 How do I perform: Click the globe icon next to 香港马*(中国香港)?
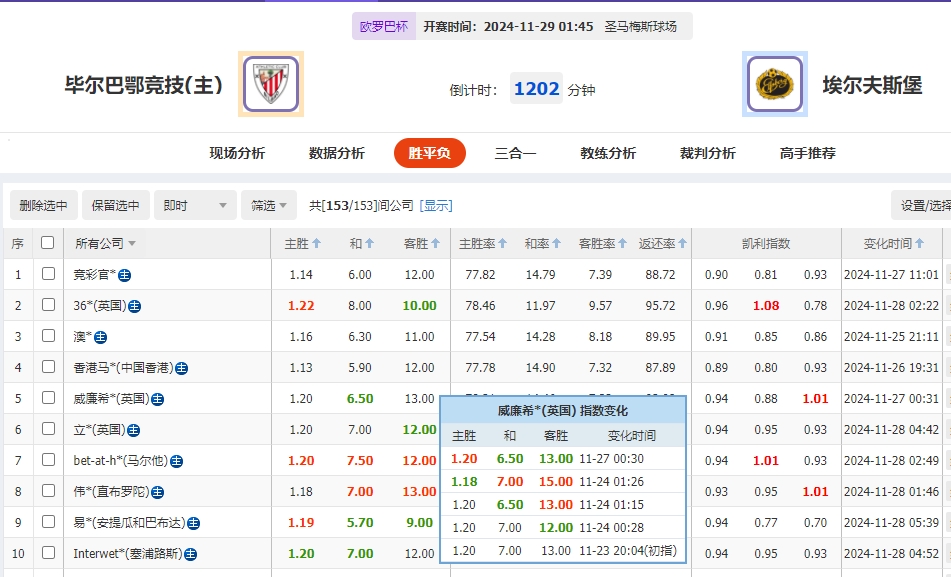184,368
